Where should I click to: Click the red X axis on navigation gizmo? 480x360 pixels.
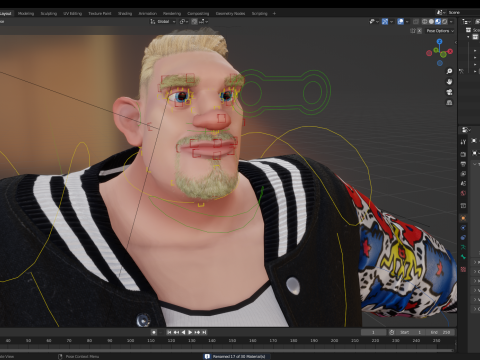pyautogui.click(x=450, y=51)
